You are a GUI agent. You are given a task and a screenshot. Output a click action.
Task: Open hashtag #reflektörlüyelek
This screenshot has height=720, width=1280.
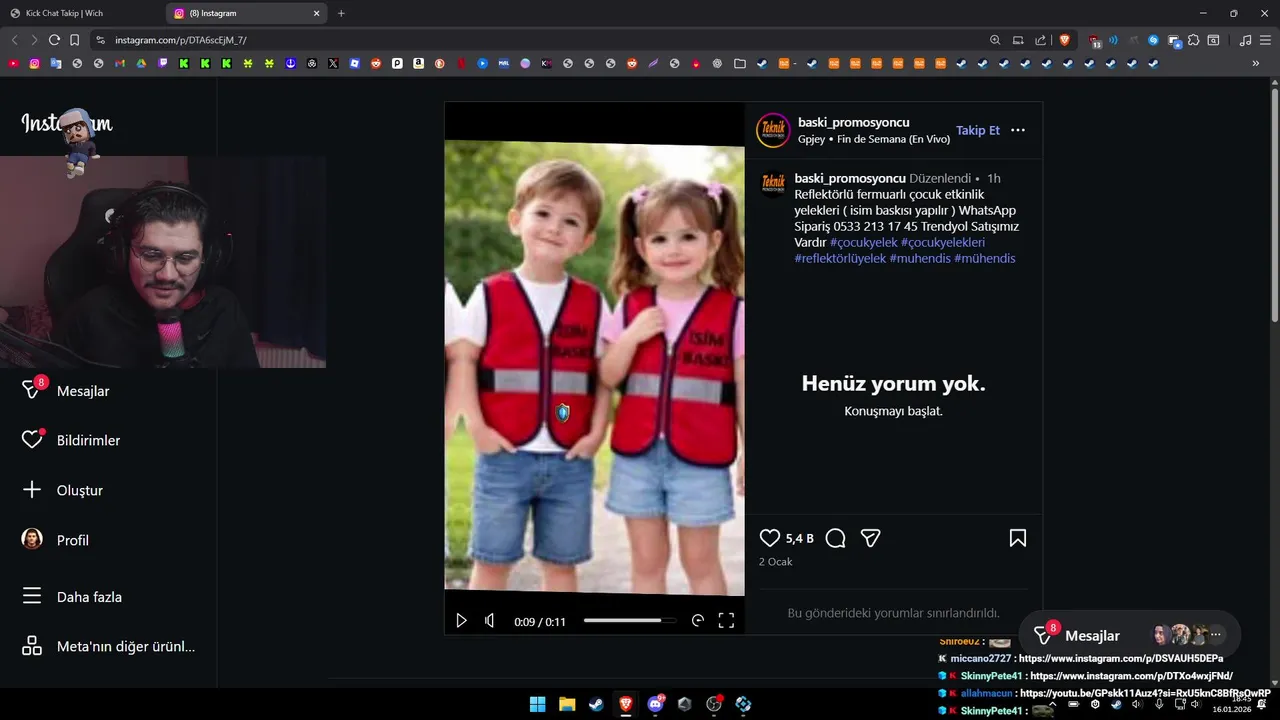click(x=840, y=258)
